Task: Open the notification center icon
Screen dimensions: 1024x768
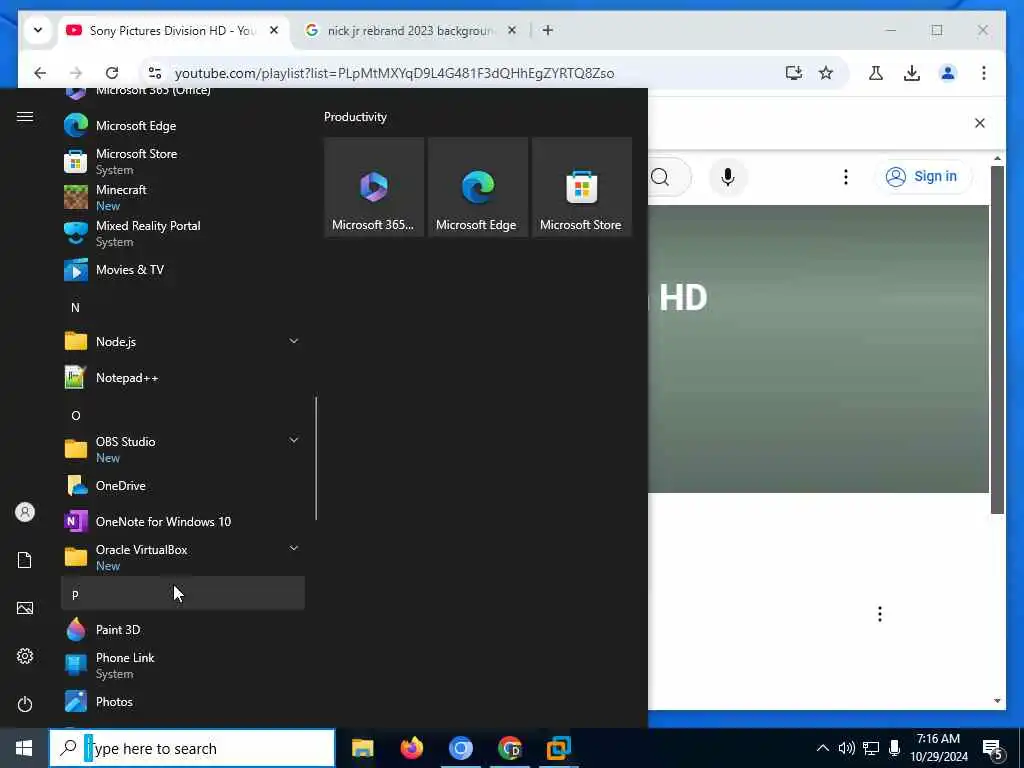Action: coord(993,749)
